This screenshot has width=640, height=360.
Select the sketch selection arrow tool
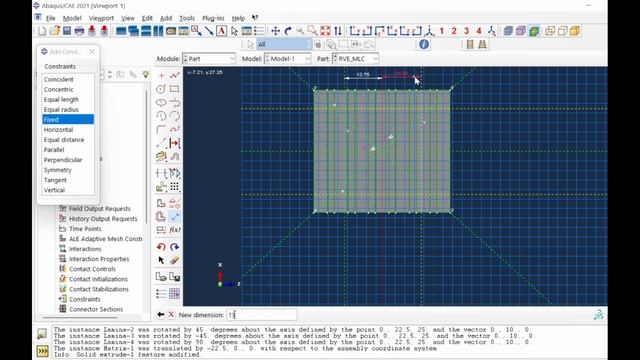pyautogui.click(x=161, y=260)
